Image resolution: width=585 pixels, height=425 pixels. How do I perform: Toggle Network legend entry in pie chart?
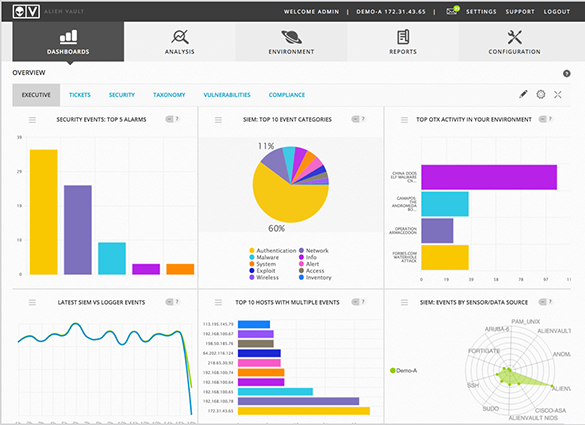coord(314,250)
